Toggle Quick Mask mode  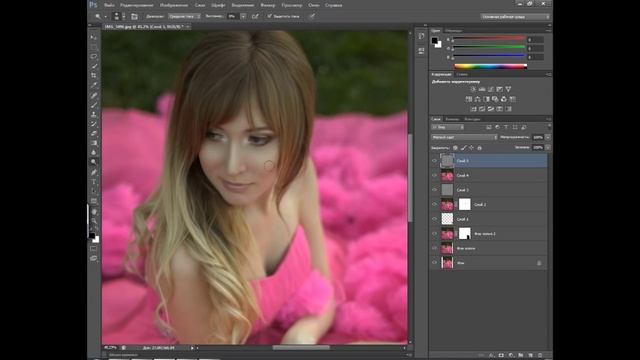94,249
